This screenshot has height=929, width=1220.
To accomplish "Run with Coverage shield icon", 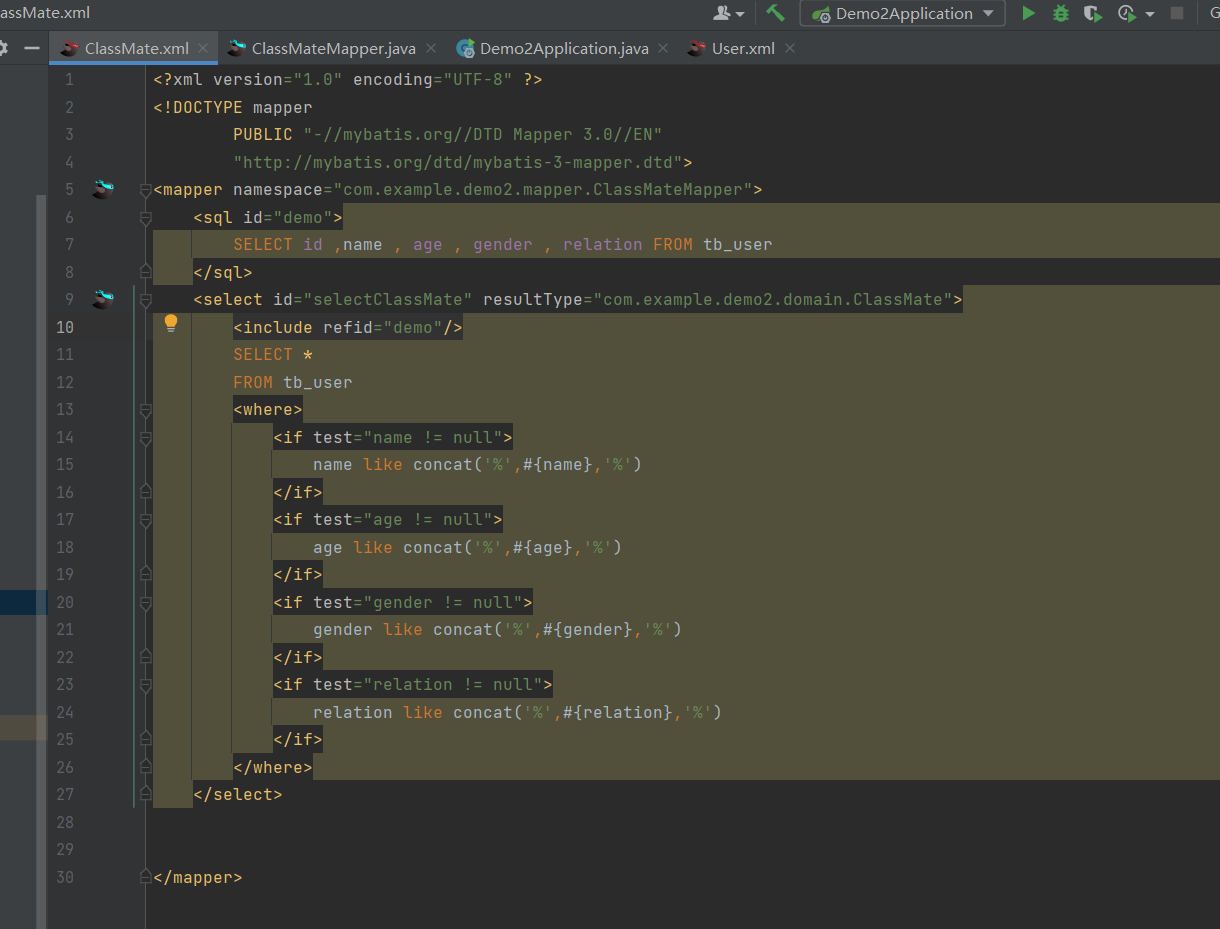I will pos(1093,13).
